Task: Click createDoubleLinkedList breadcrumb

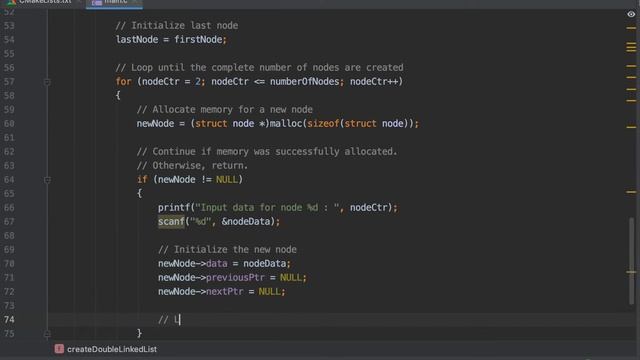Action: [111, 349]
